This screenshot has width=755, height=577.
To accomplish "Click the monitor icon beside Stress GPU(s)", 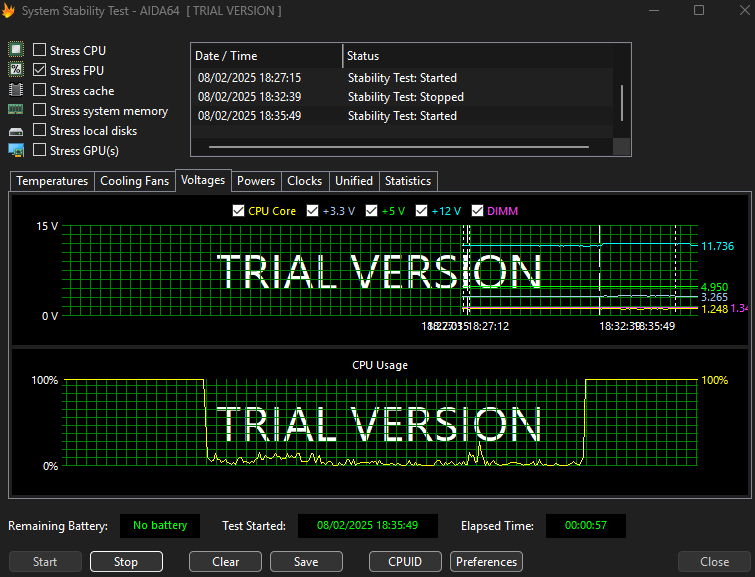I will coord(16,151).
